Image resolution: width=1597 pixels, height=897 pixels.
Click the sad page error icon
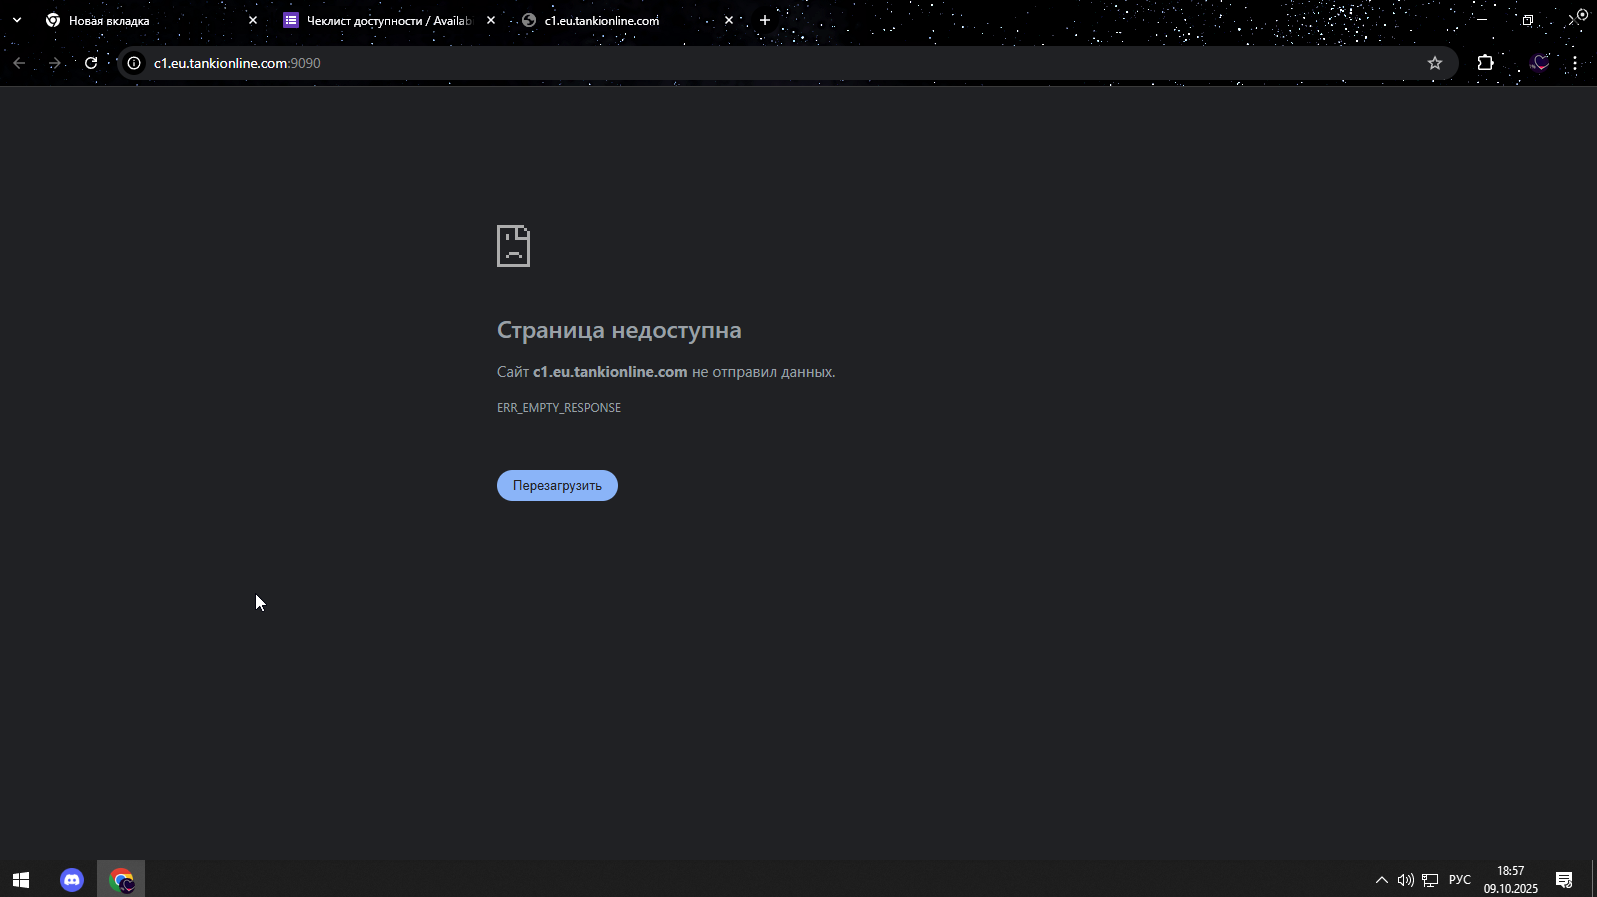point(513,246)
